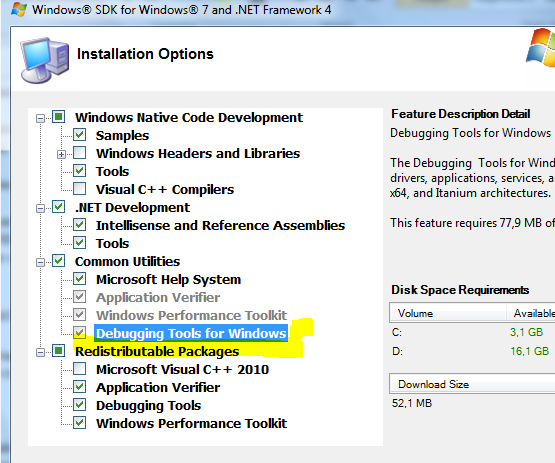The width and height of the screenshot is (555, 463).
Task: Click the Debugging Tools for Windows checkbox
Action: click(x=80, y=333)
